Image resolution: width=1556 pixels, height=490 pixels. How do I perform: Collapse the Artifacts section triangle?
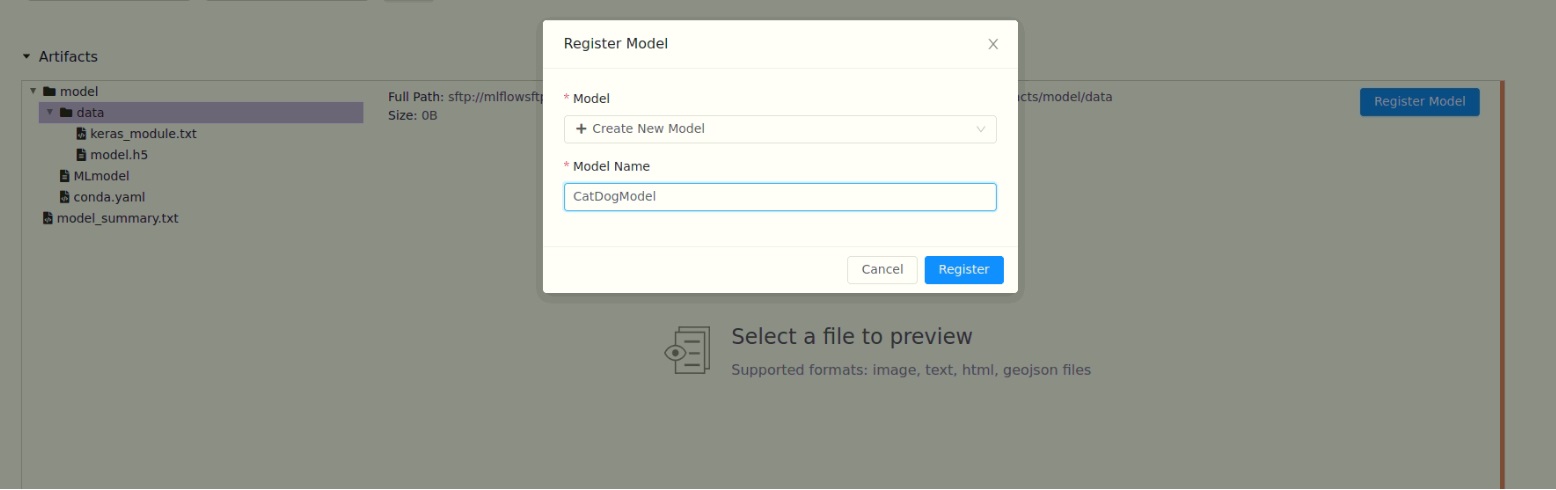coord(27,57)
